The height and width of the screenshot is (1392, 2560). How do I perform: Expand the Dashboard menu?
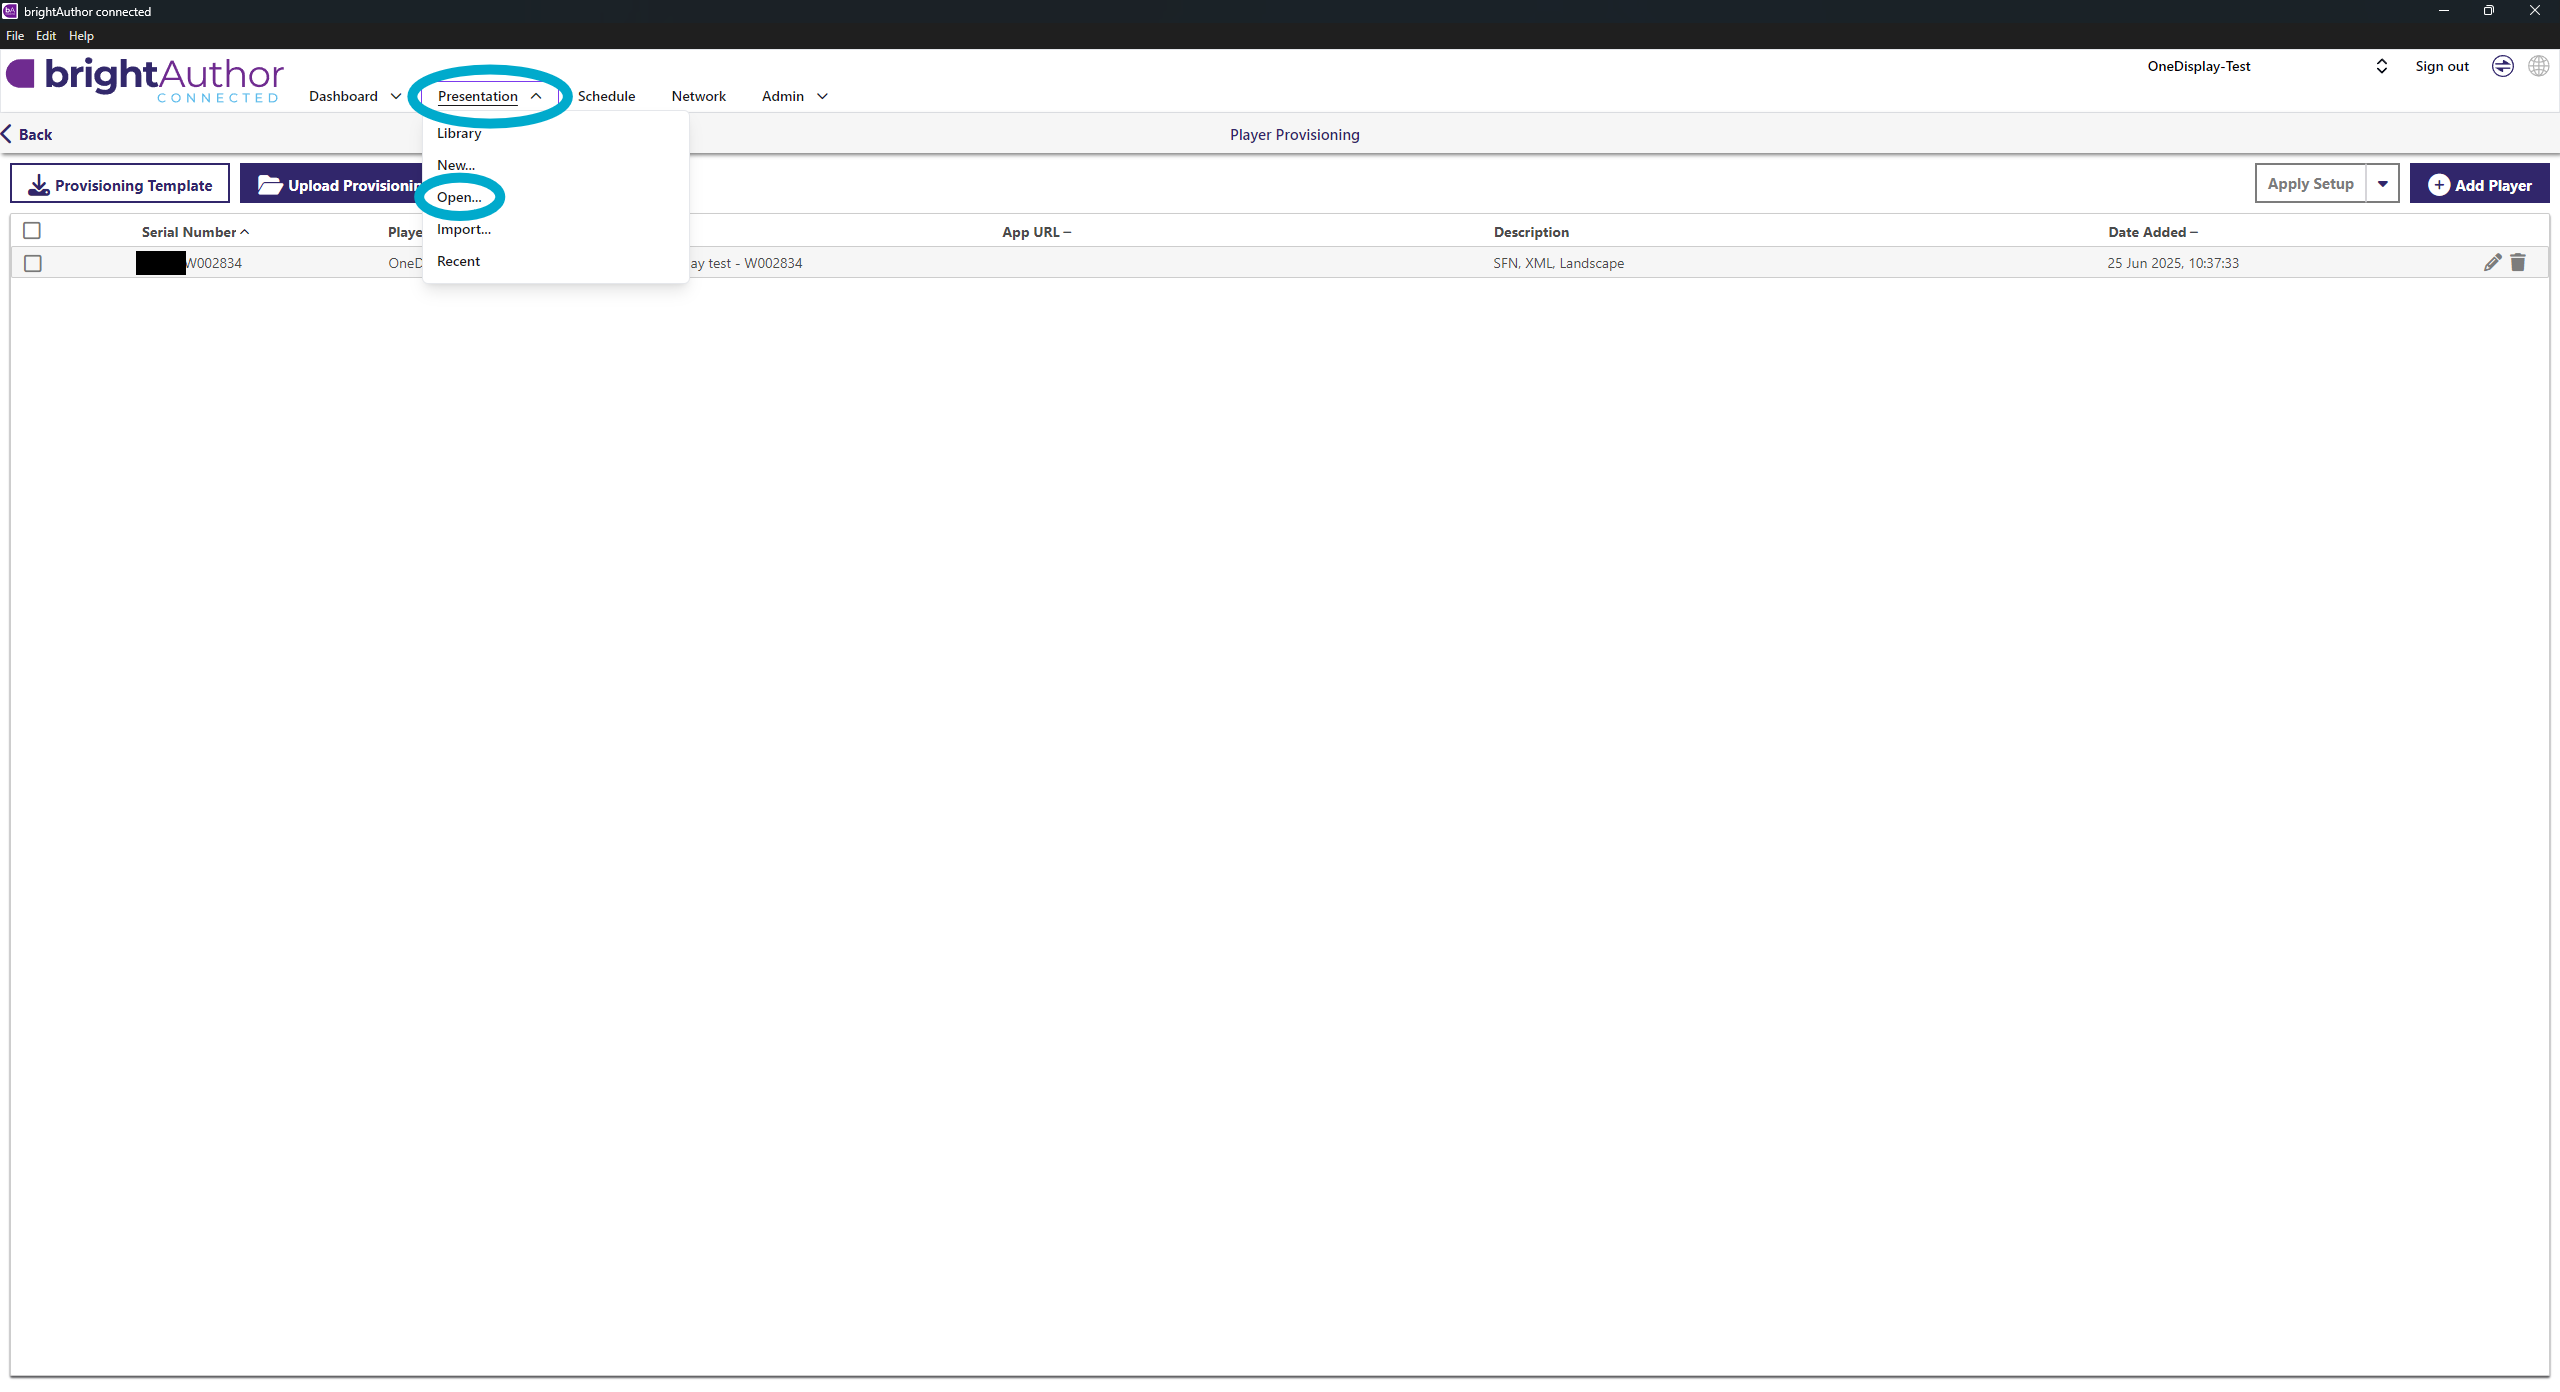[354, 96]
